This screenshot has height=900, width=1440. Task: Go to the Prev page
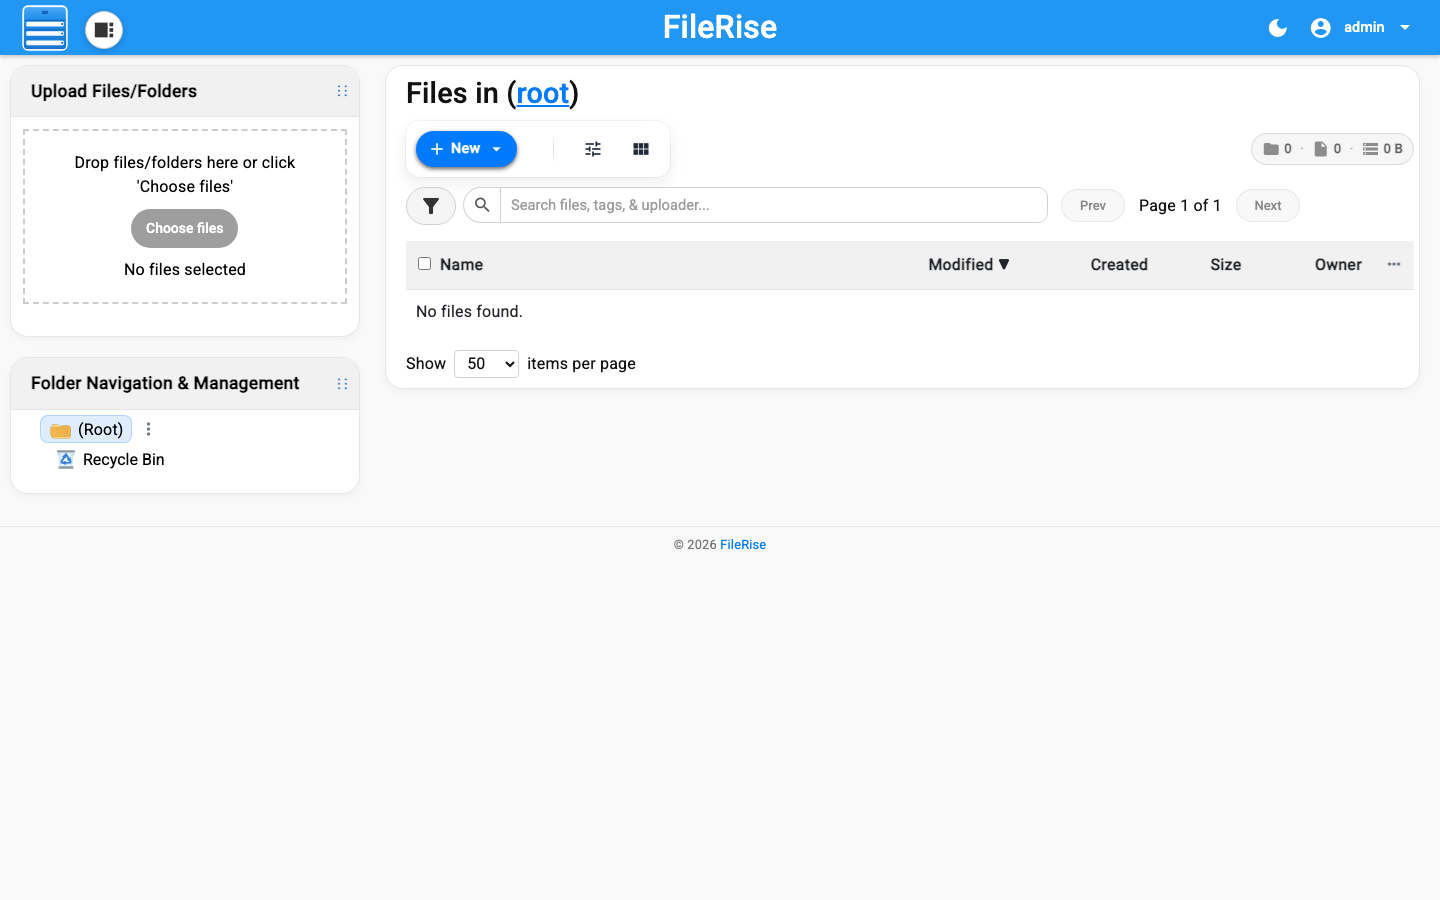pos(1093,206)
